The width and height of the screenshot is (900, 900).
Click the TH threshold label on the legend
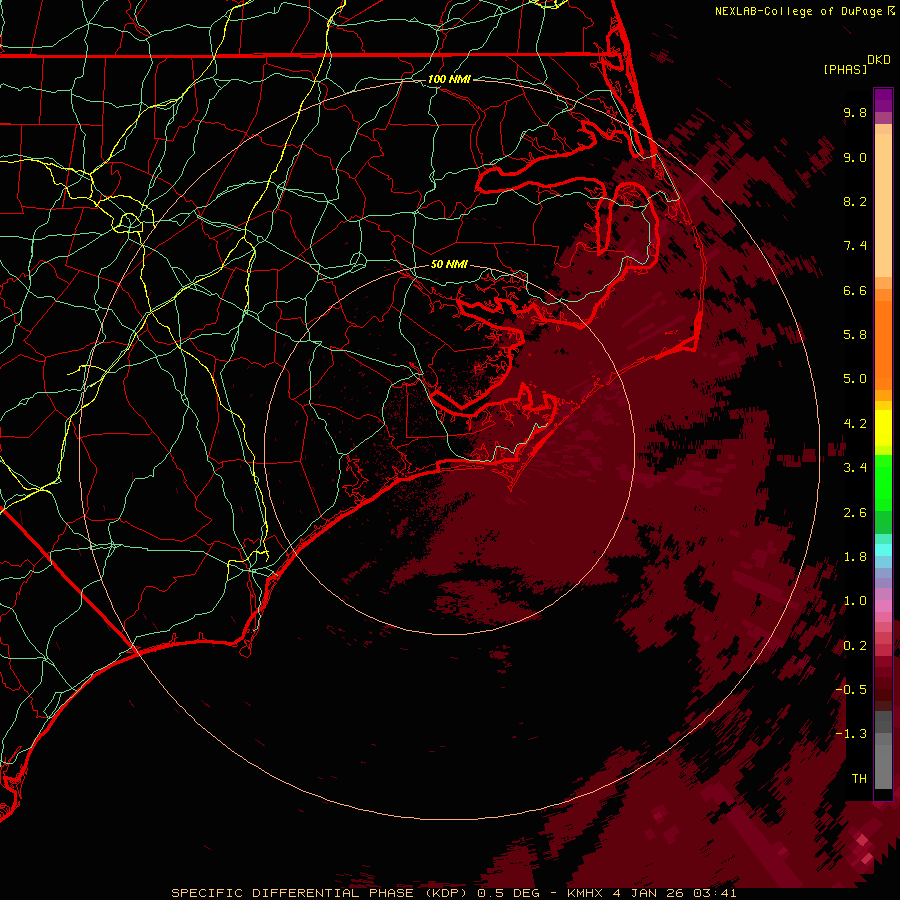(859, 779)
